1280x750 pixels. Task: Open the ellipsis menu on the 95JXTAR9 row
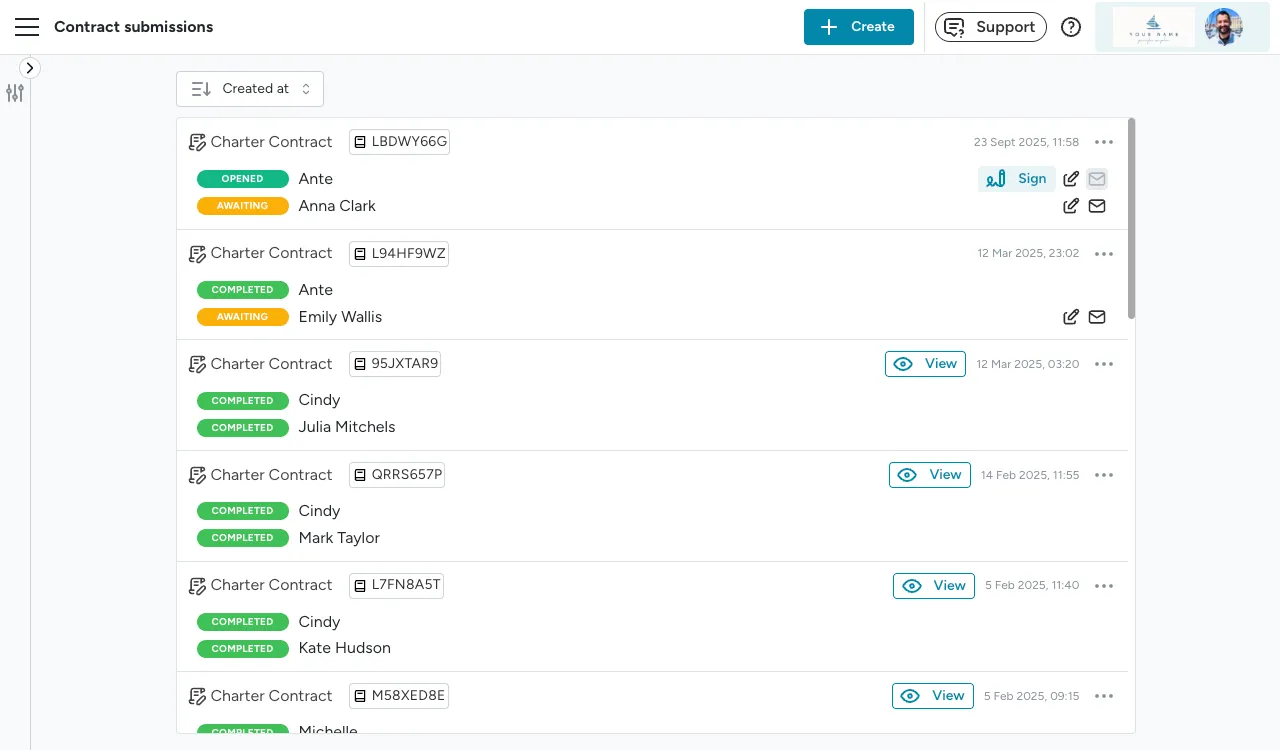[1104, 363]
